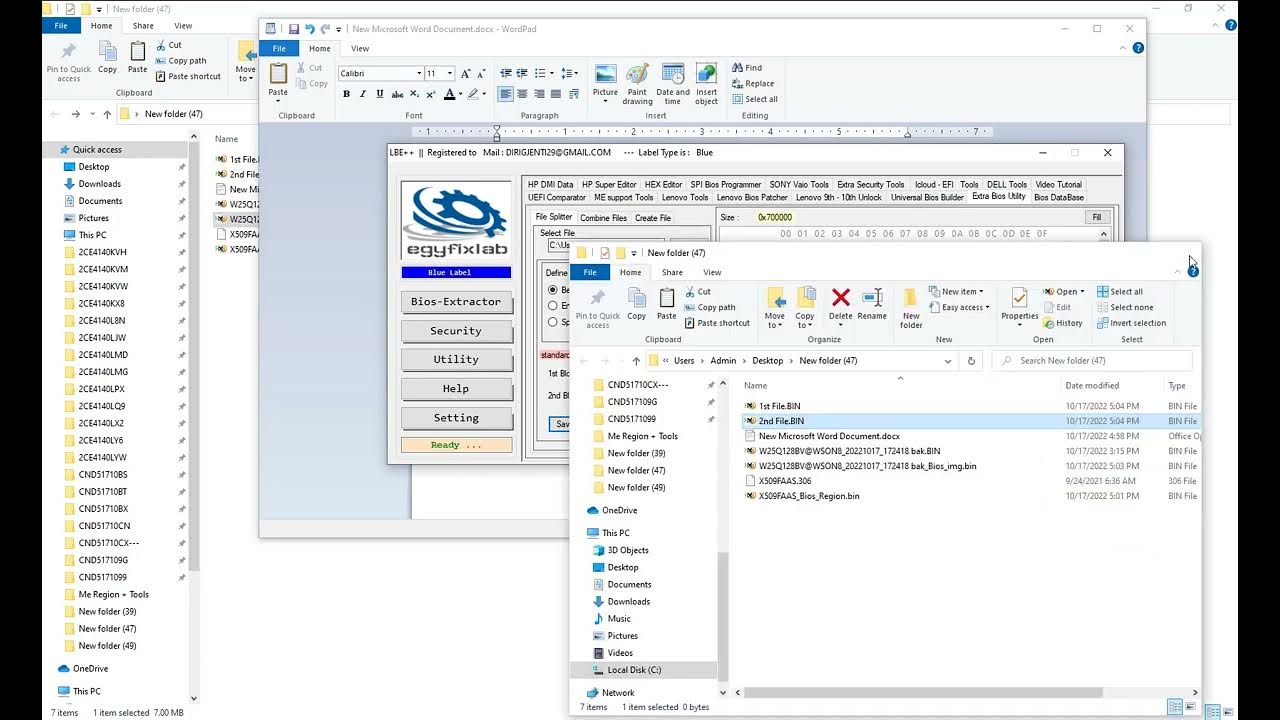
Task: Open the font size 11 dropdown in WordPad
Action: click(450, 73)
